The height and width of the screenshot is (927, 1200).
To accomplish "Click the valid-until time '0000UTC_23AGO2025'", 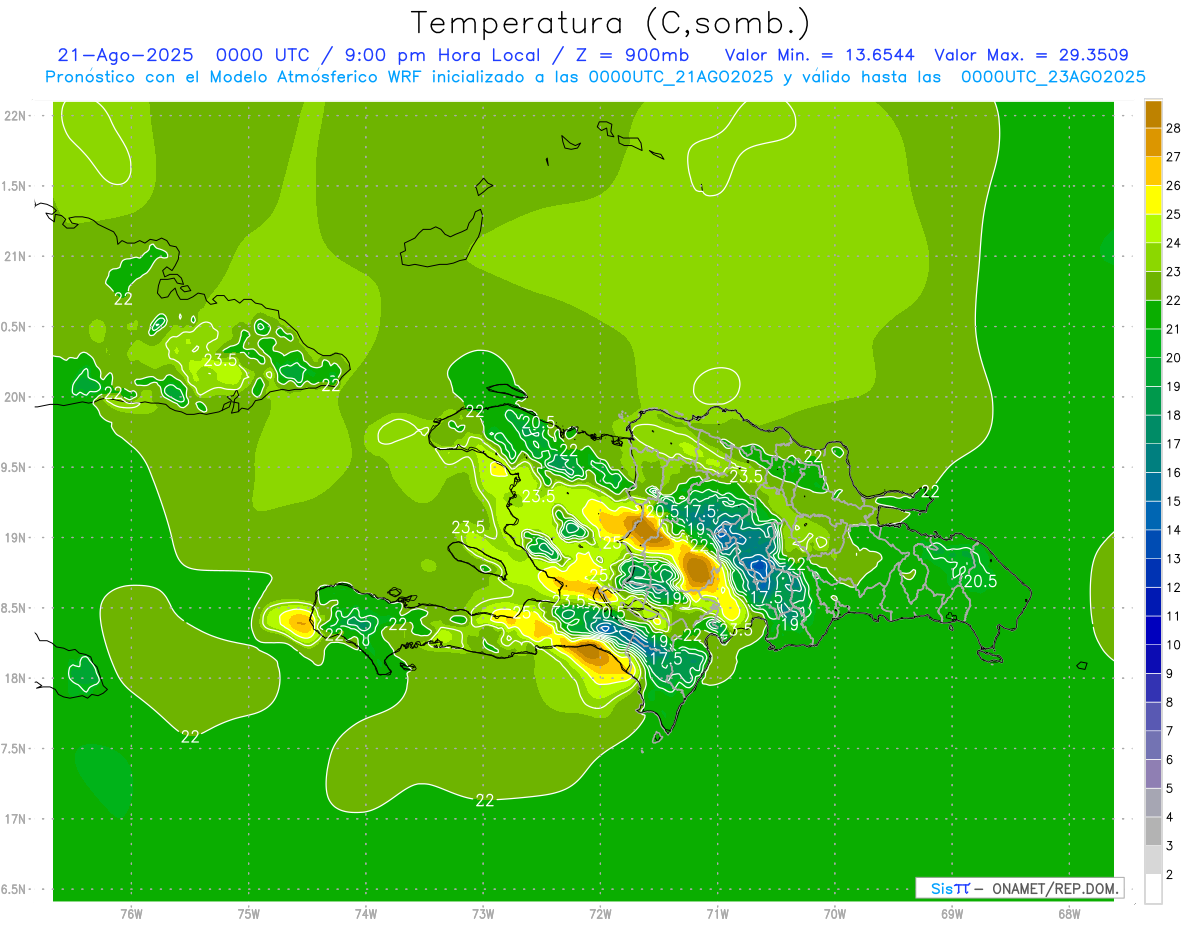I will coord(1052,77).
